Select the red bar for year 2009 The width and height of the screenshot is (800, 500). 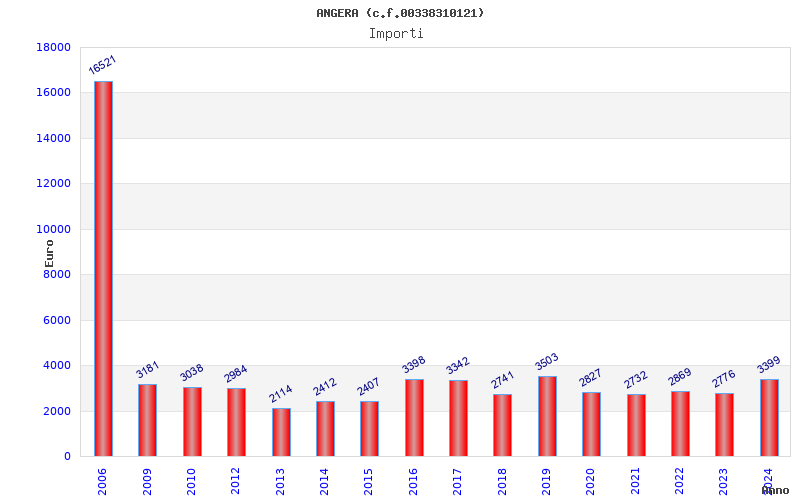(147, 420)
